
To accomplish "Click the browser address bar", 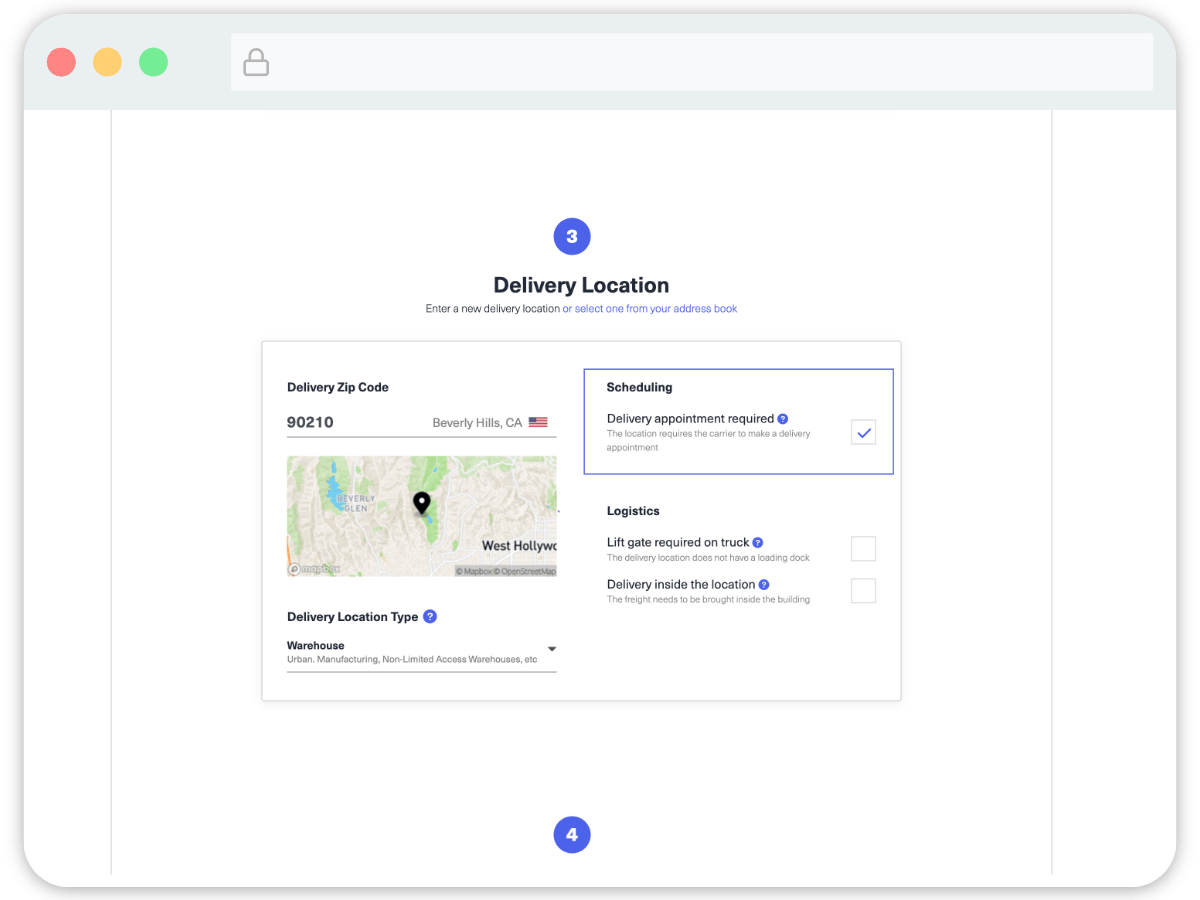I will pyautogui.click(x=690, y=63).
